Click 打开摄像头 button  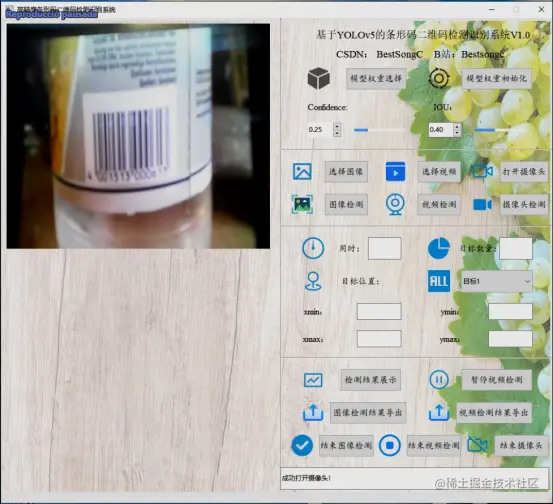(x=524, y=172)
